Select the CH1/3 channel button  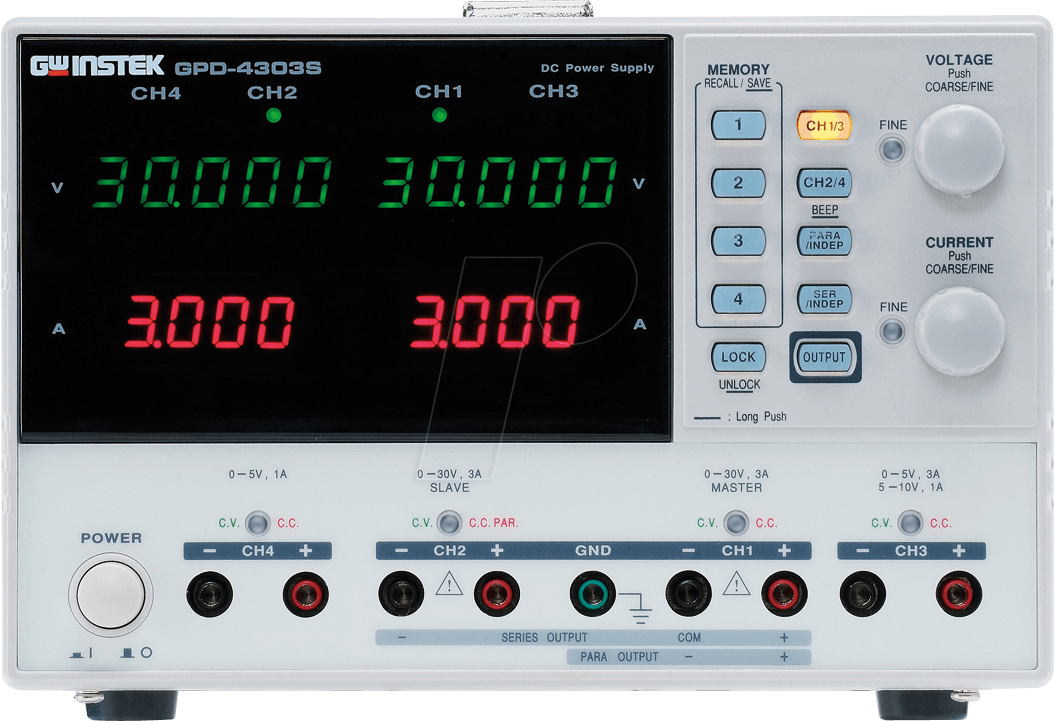[824, 126]
